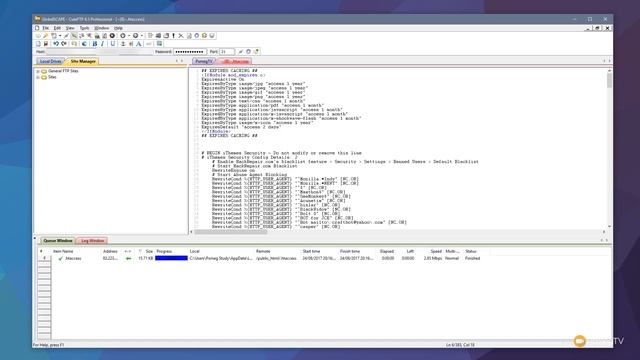Click the find icon in editor toolbar
This screenshot has width=640, height=360.
74,44
